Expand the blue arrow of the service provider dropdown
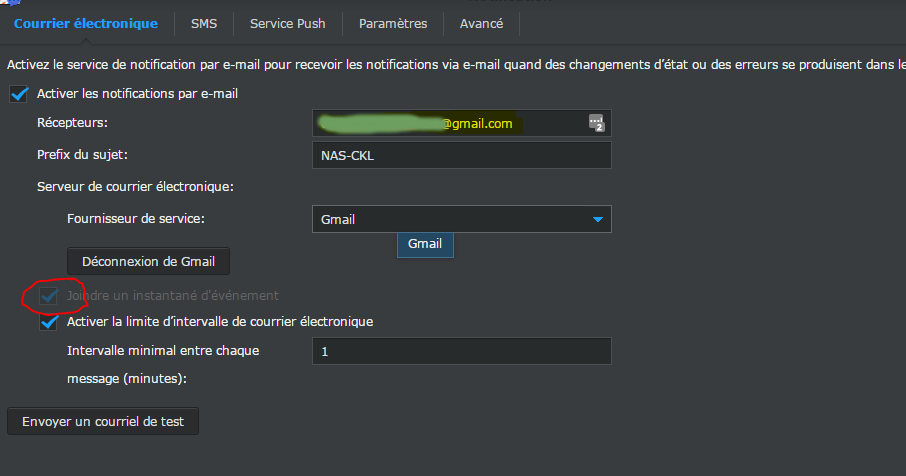 pyautogui.click(x=597, y=219)
